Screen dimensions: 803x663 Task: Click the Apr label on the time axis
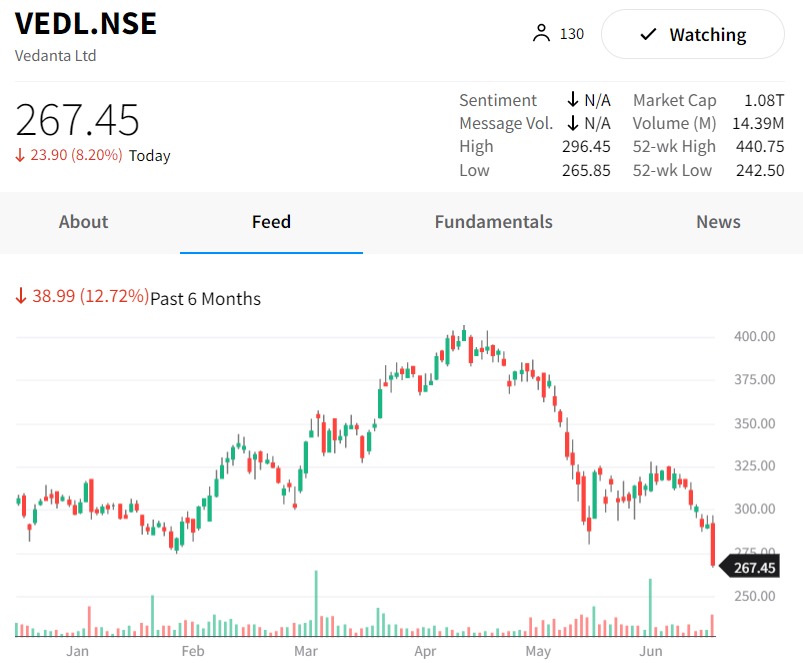[x=425, y=652]
